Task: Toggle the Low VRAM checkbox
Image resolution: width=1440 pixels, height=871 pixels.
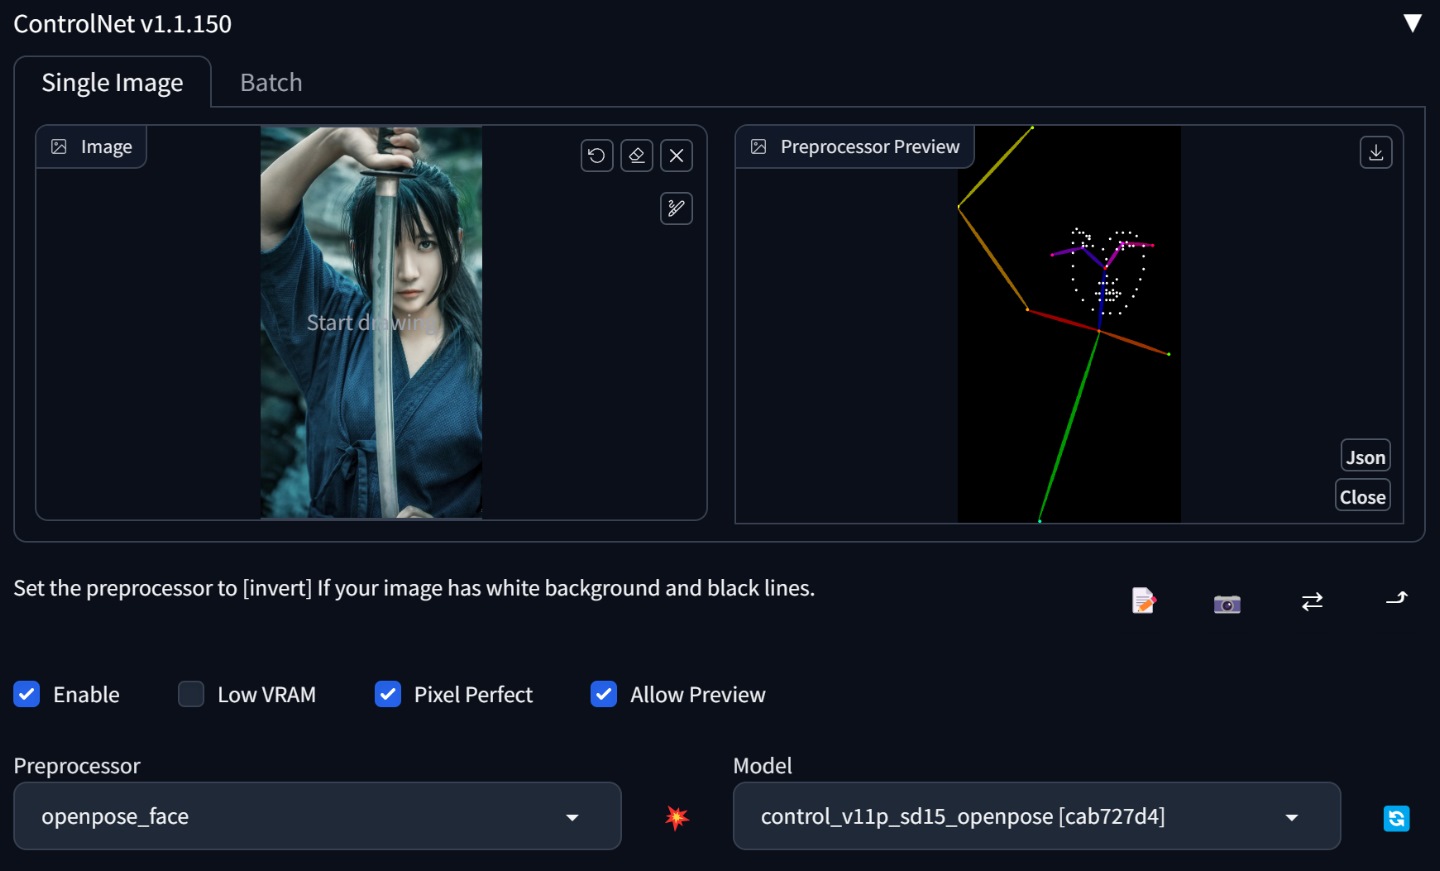Action: 191,694
